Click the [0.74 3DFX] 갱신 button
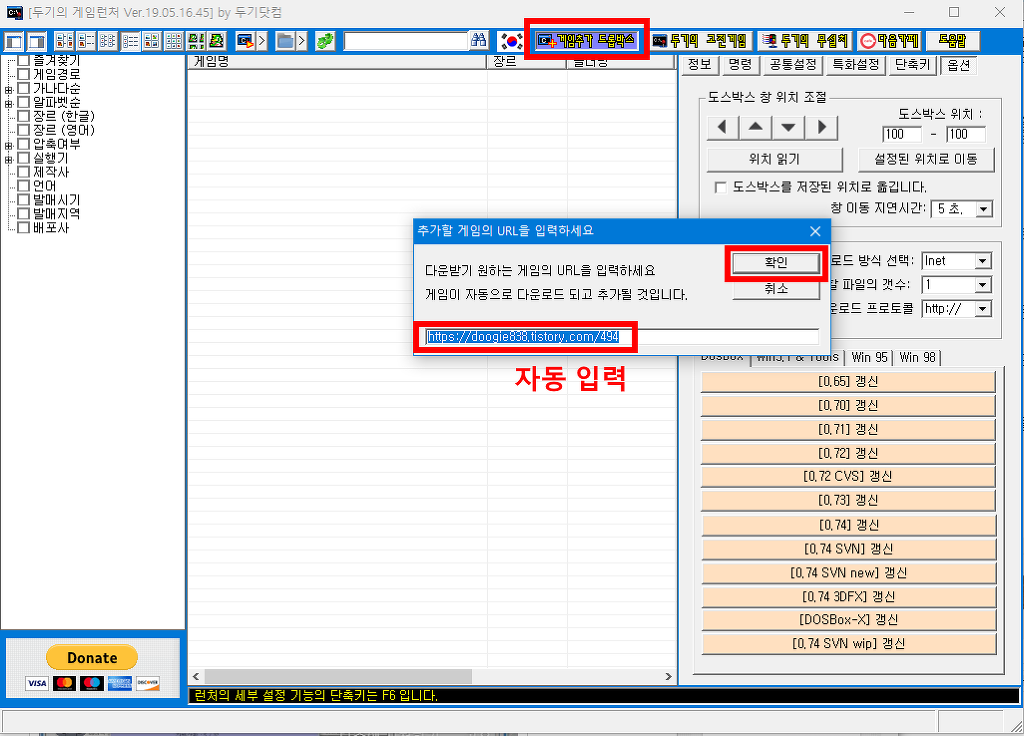 point(848,596)
